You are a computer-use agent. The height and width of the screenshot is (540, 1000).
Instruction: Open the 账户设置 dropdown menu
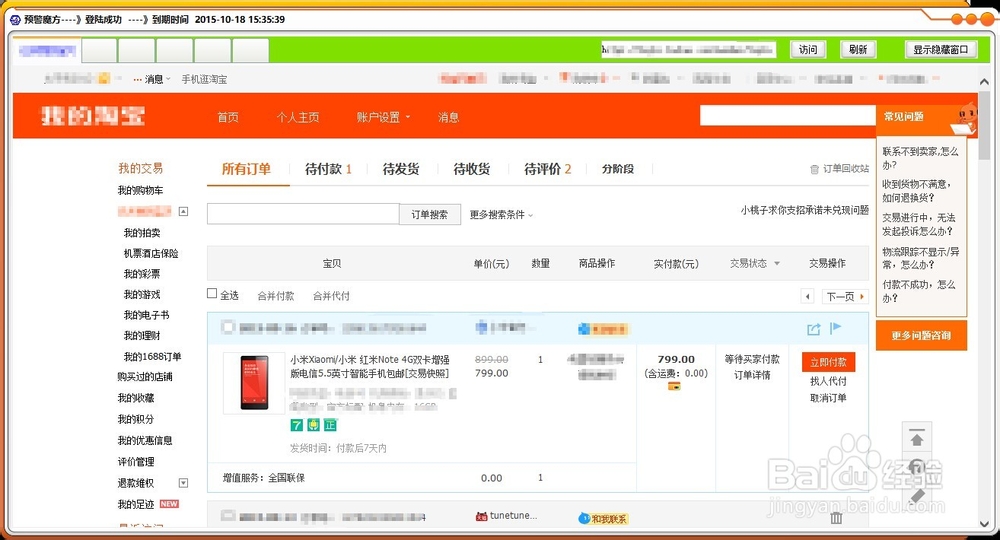coord(383,117)
